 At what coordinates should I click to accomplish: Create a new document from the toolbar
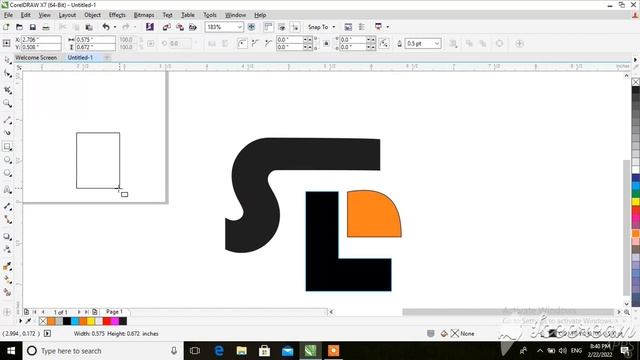pos(6,27)
